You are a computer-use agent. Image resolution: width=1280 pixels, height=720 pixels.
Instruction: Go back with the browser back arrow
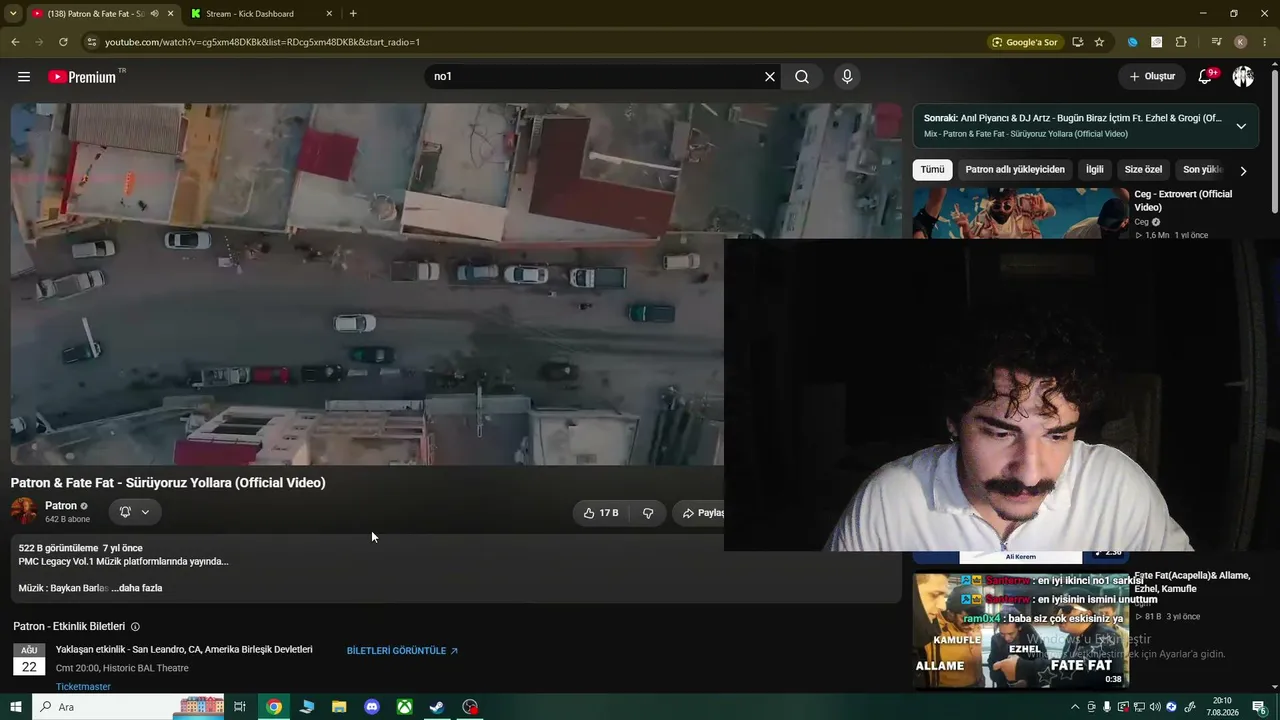(15, 42)
